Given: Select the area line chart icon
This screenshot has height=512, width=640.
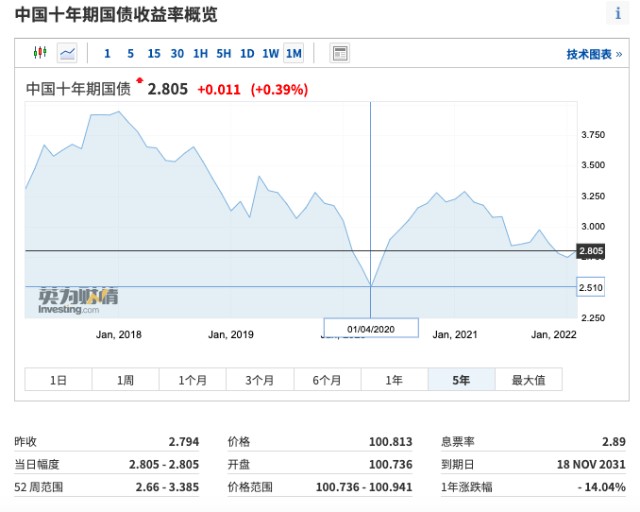Looking at the screenshot, I should [x=67, y=53].
